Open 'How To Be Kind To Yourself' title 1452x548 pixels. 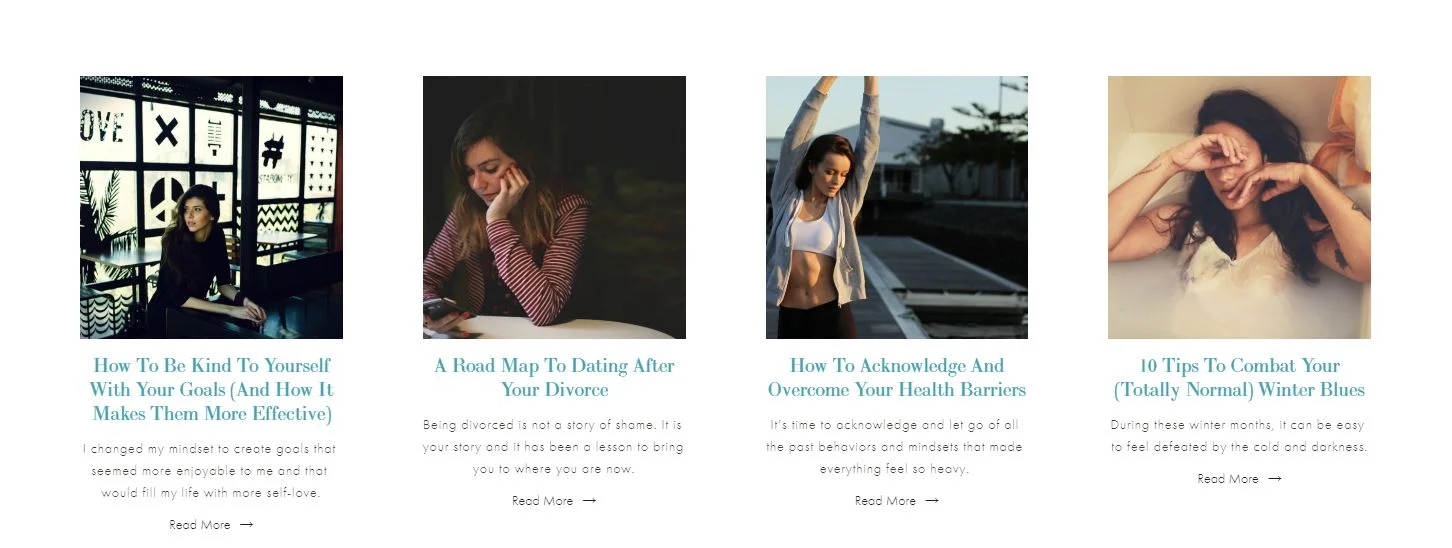[x=211, y=390]
